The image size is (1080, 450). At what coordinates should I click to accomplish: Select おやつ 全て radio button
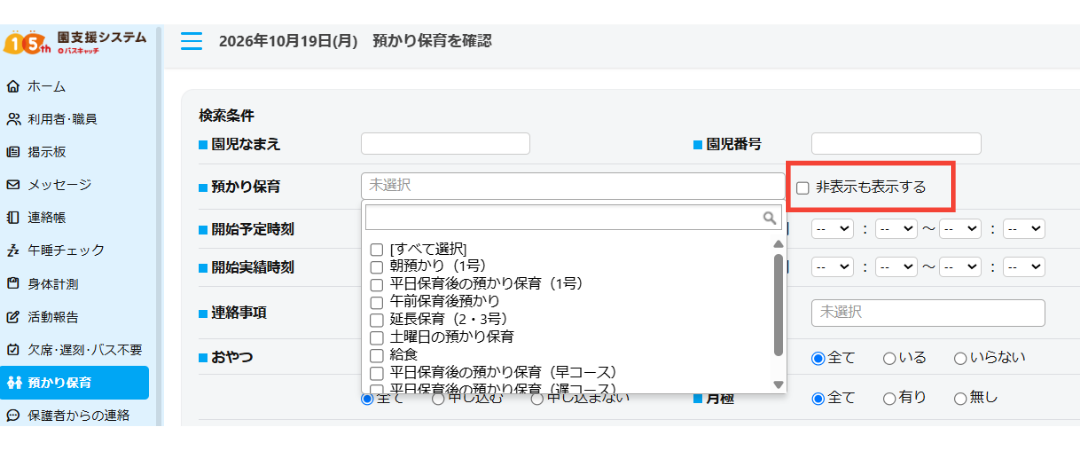click(x=818, y=358)
